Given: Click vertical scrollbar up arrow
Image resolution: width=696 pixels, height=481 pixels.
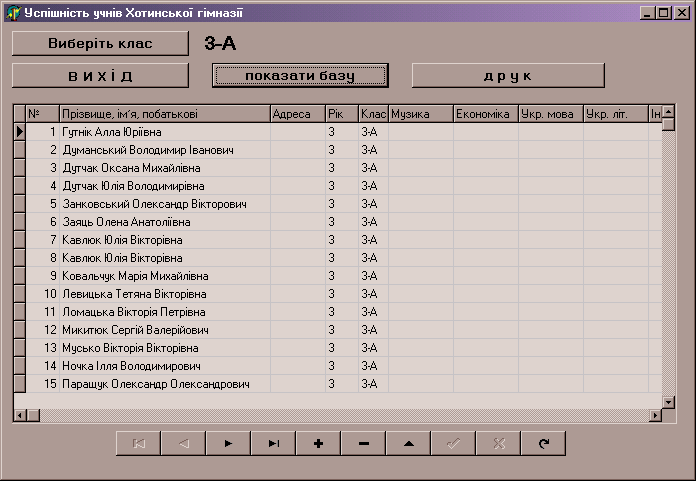Looking at the screenshot, I should [x=668, y=111].
